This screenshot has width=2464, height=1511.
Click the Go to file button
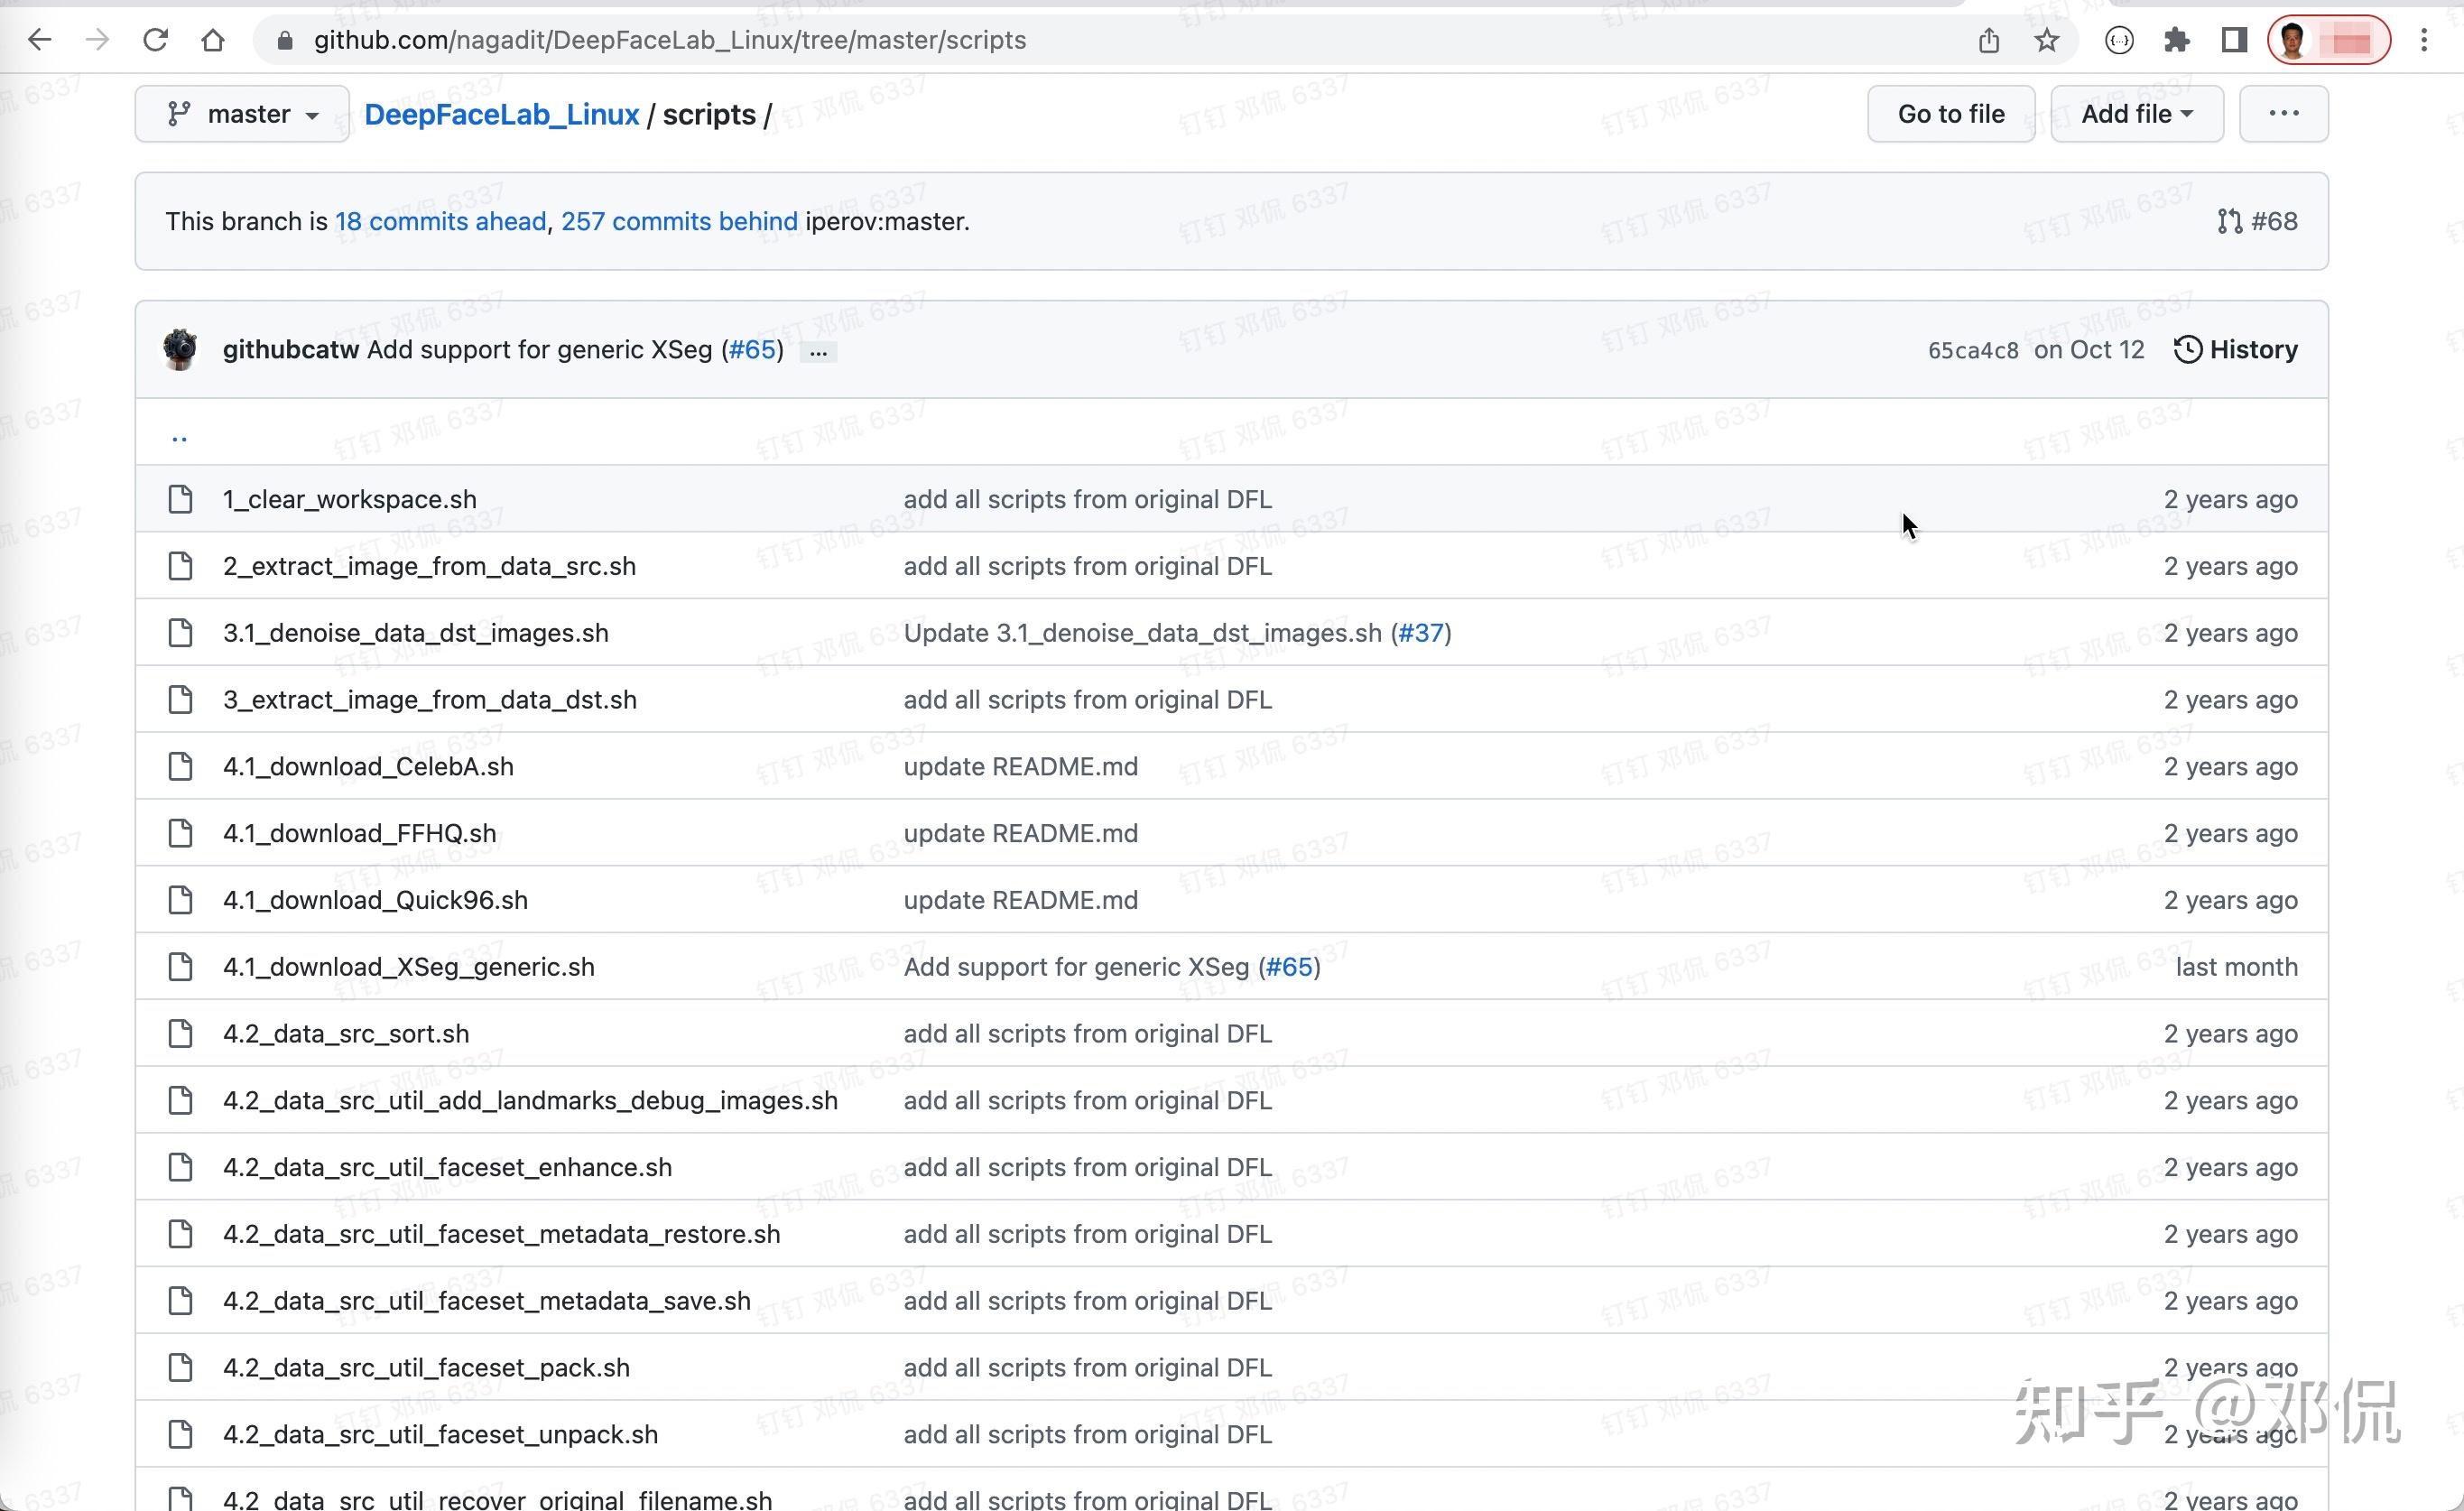point(1950,114)
